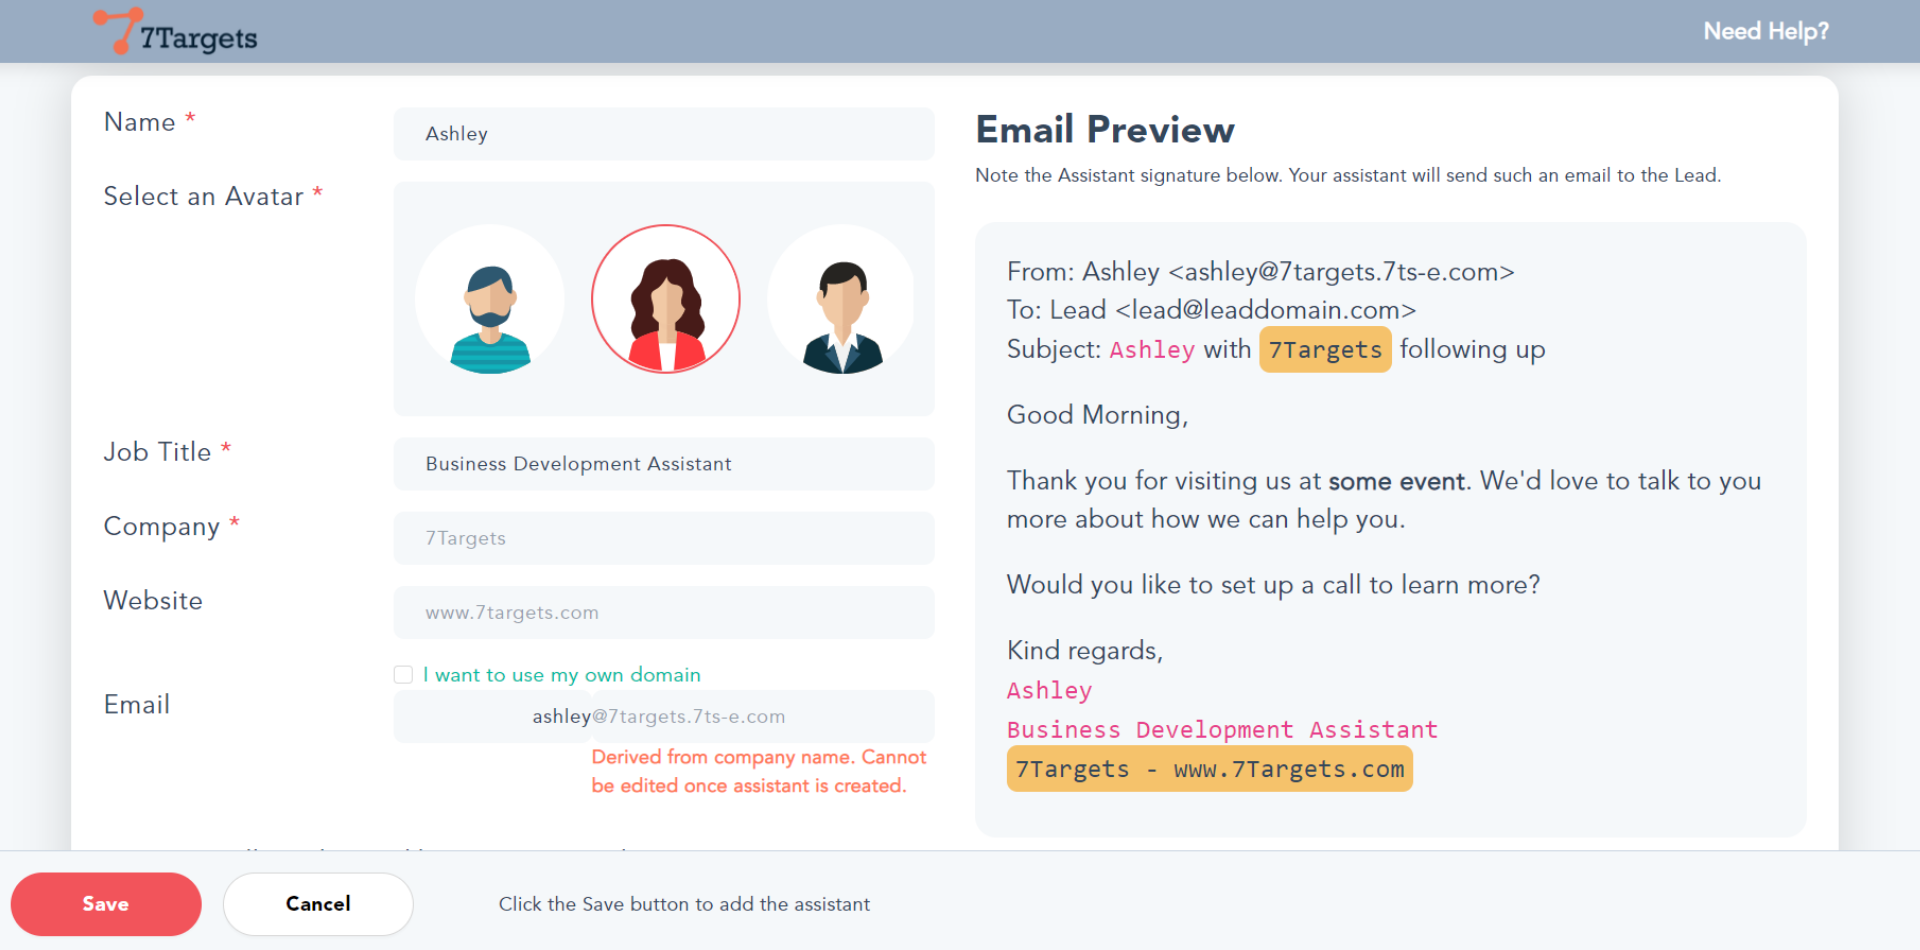Select the bearded man avatar
1920x950 pixels.
[x=490, y=300]
